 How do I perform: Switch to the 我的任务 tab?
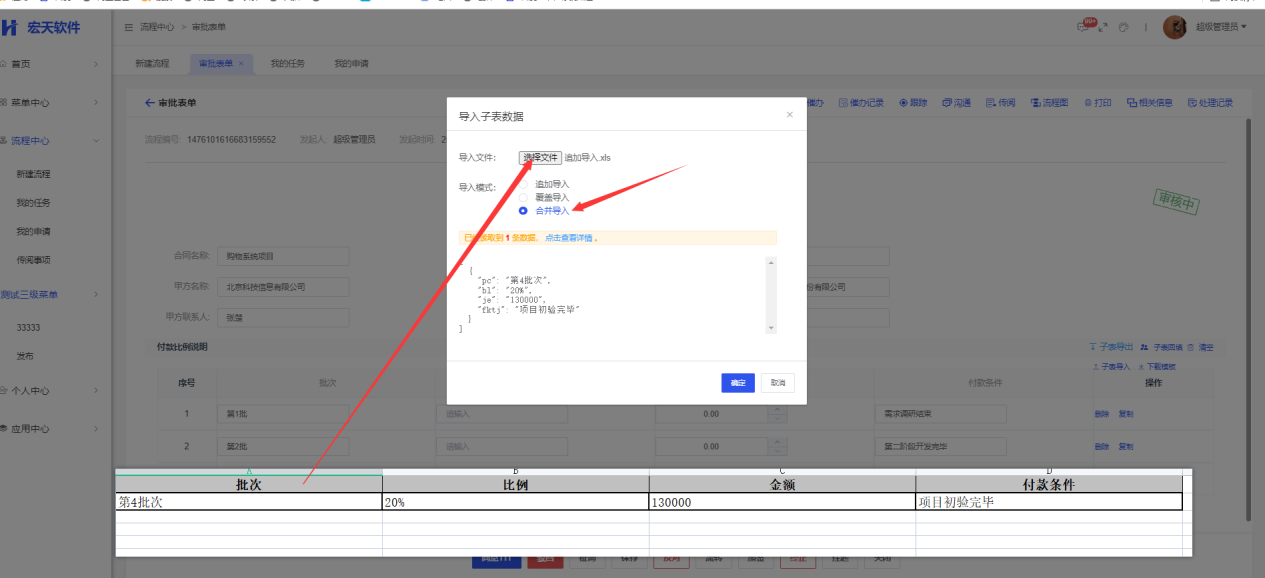pyautogui.click(x=288, y=63)
